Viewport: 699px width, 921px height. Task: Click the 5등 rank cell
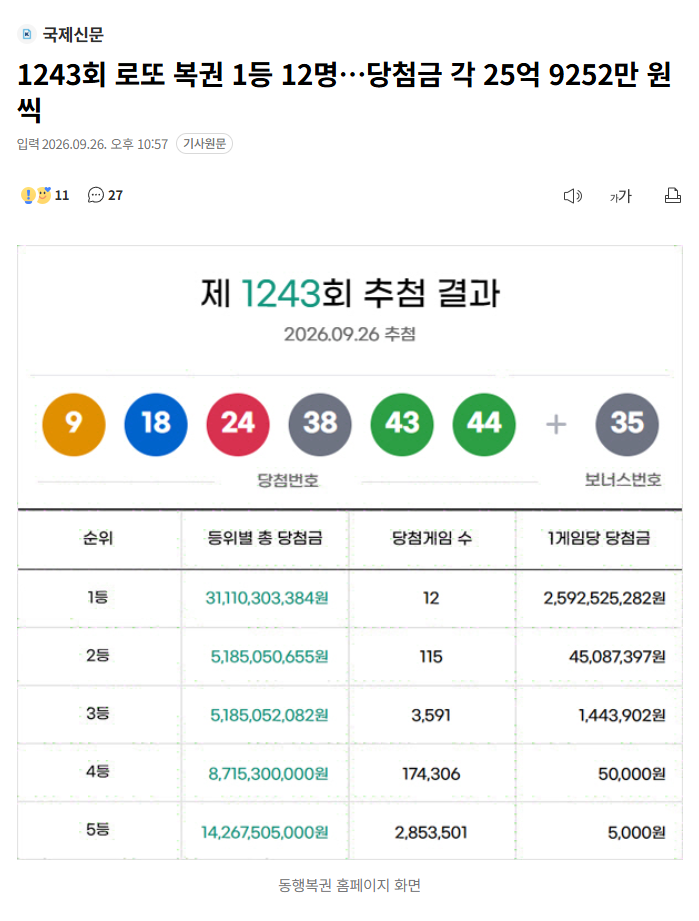pos(98,829)
